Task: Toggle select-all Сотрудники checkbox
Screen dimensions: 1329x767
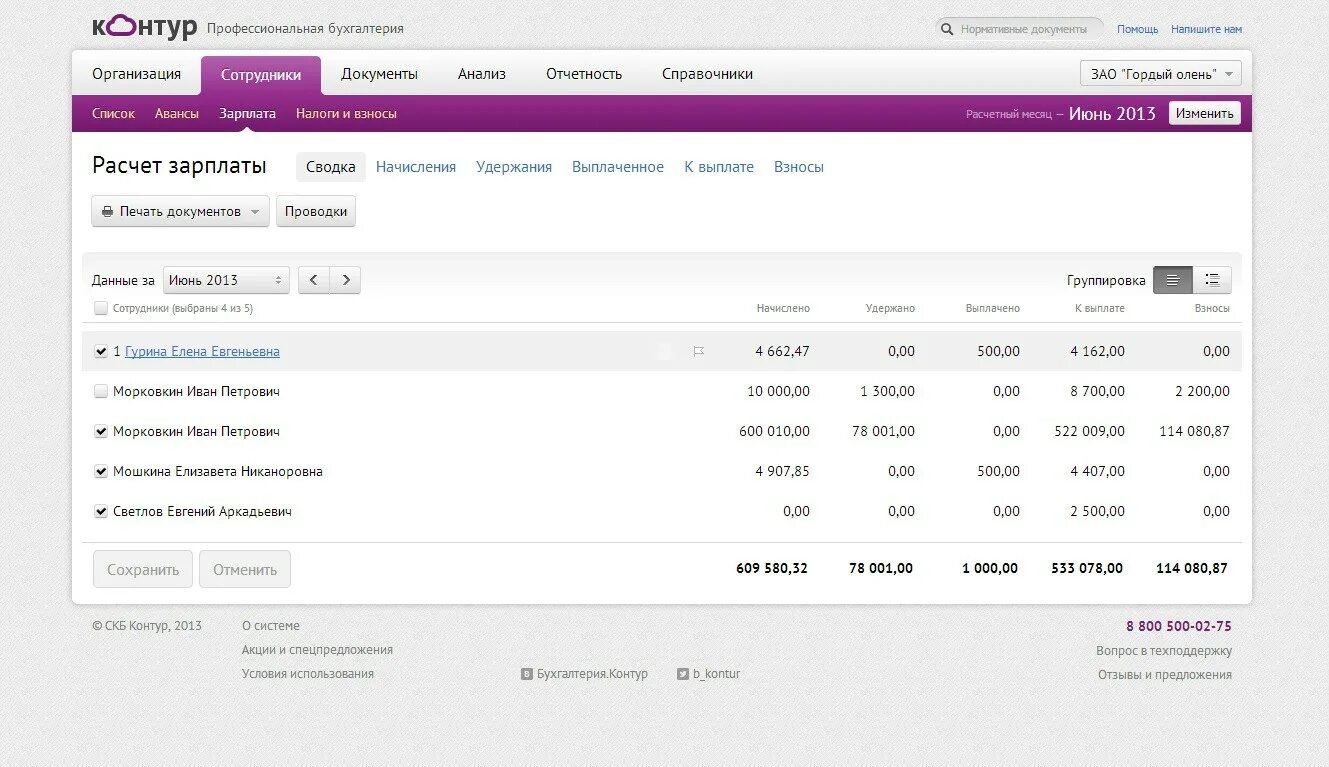Action: pos(101,309)
